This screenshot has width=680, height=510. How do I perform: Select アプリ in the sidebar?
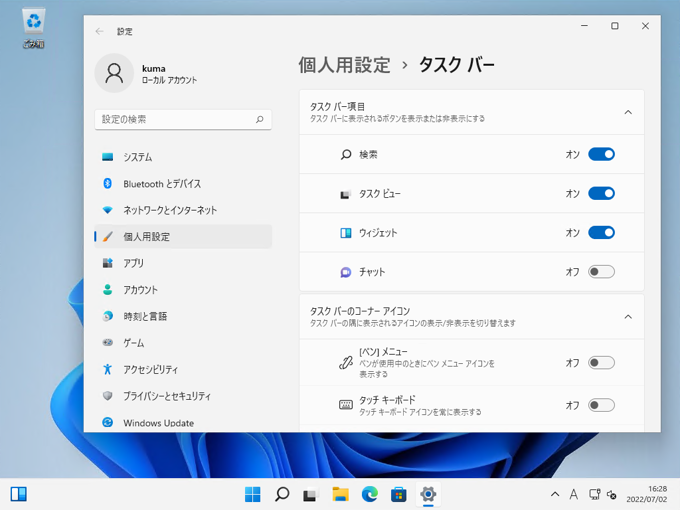pyautogui.click(x=183, y=263)
